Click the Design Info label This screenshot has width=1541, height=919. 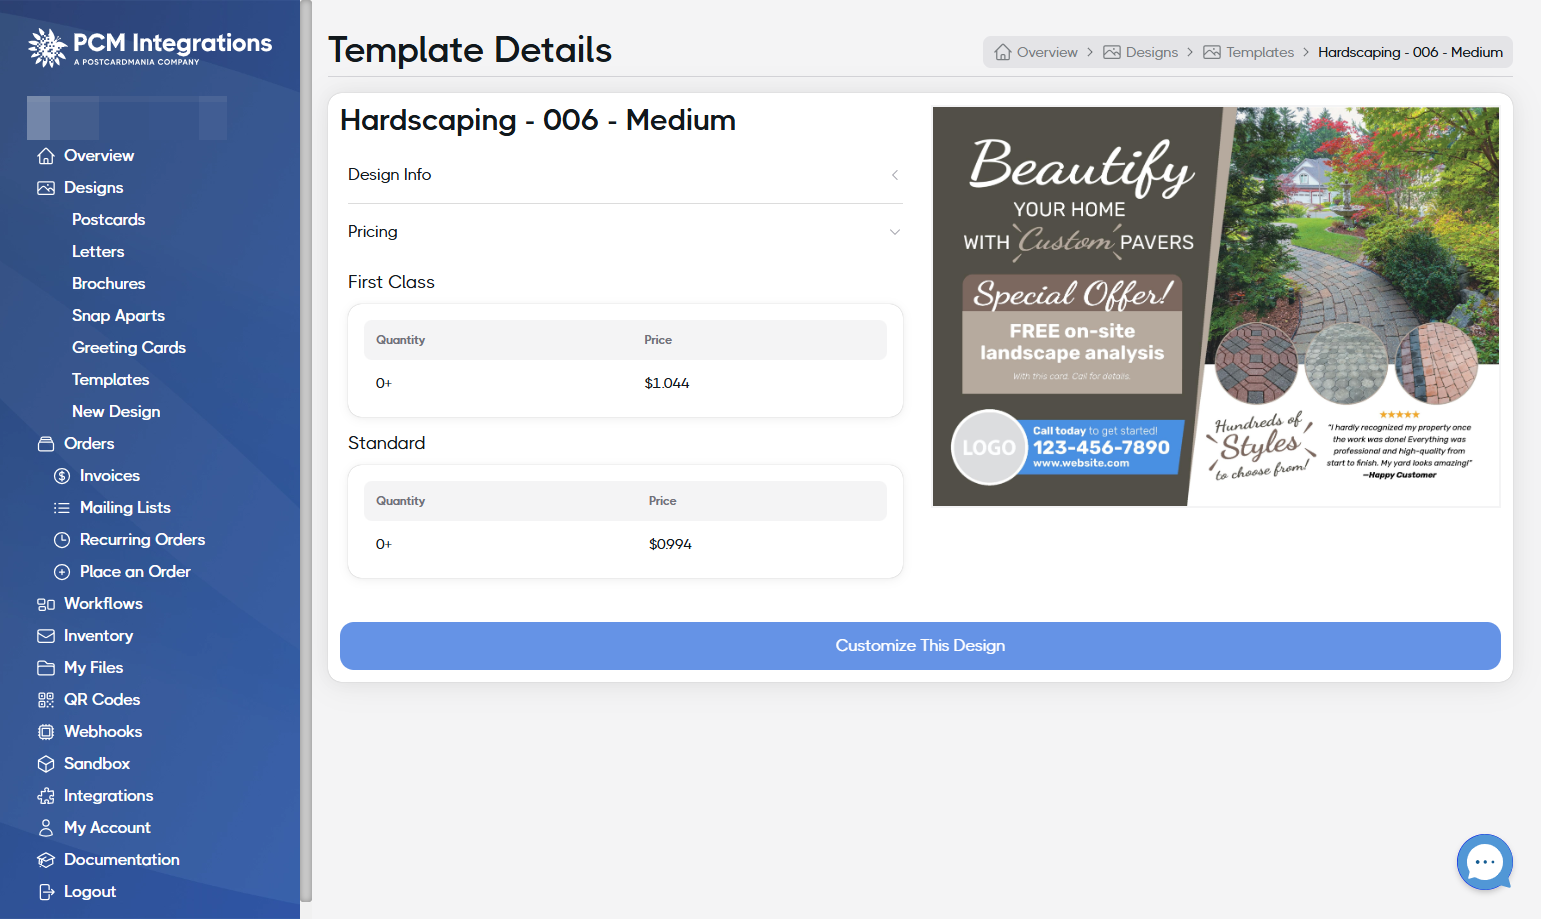[x=389, y=175]
